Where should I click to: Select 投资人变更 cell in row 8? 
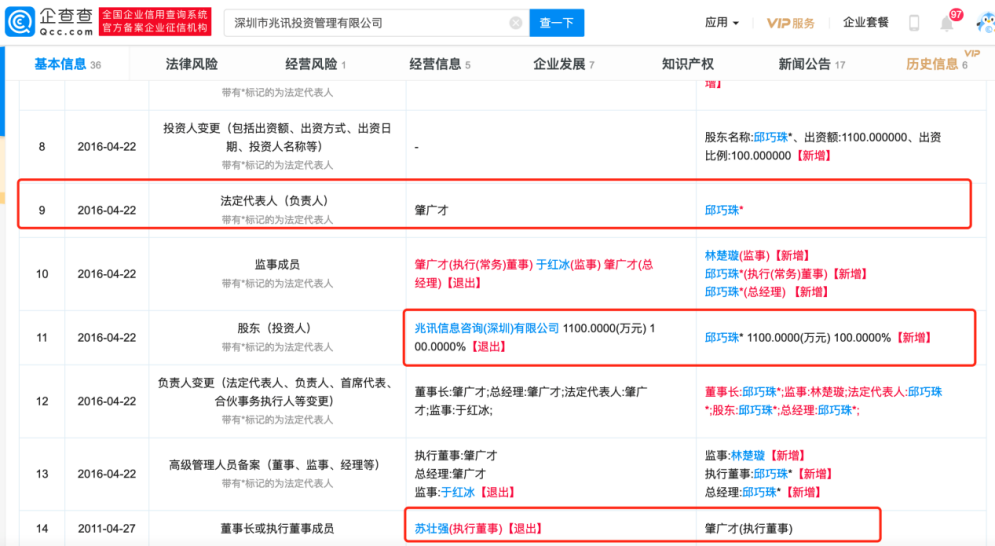[x=277, y=146]
